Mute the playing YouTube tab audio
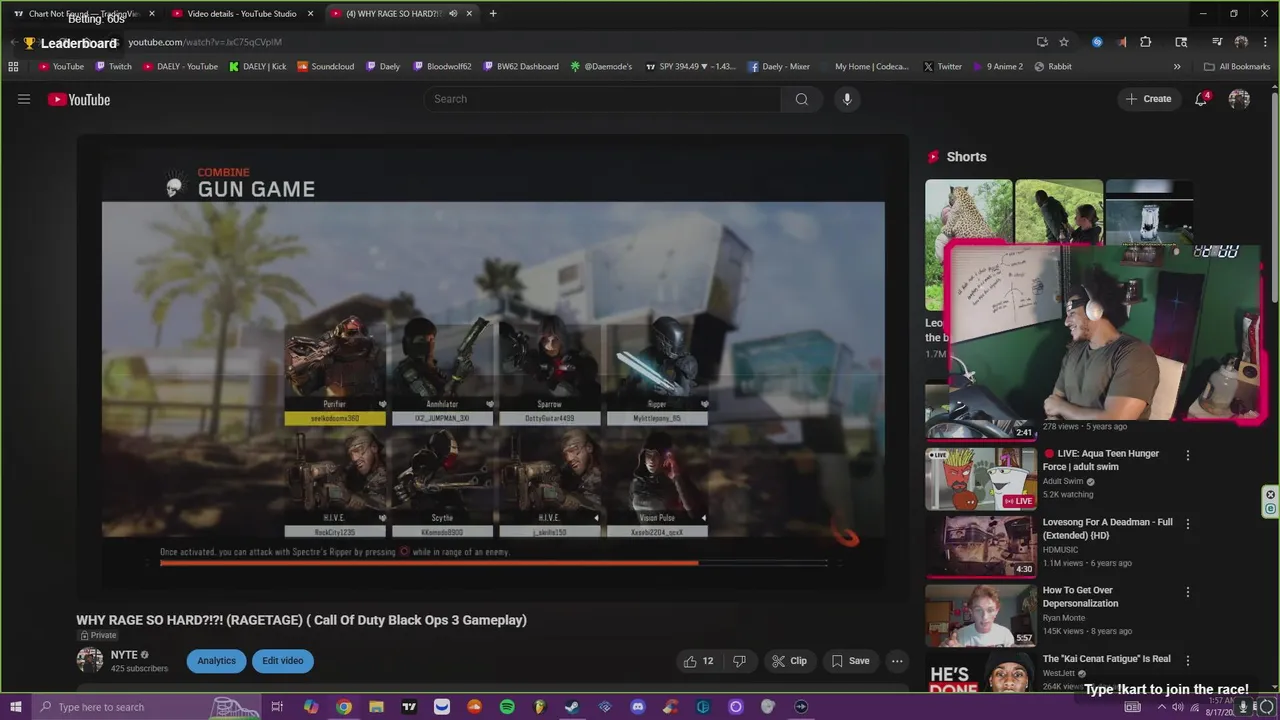The width and height of the screenshot is (1280, 720). click(453, 14)
